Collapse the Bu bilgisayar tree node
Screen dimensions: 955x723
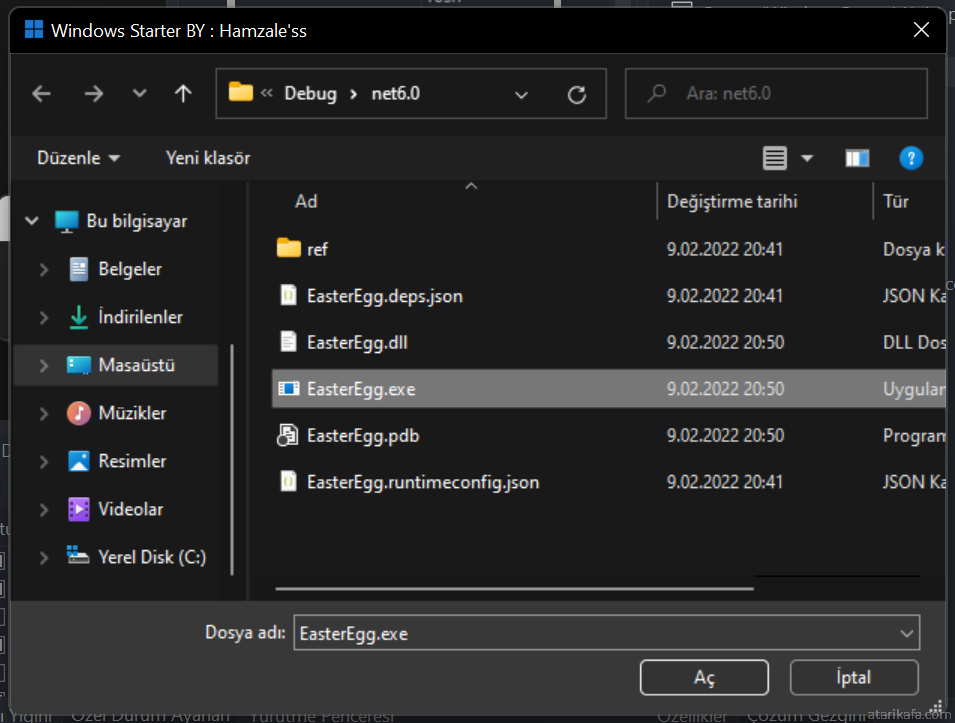coord(32,220)
